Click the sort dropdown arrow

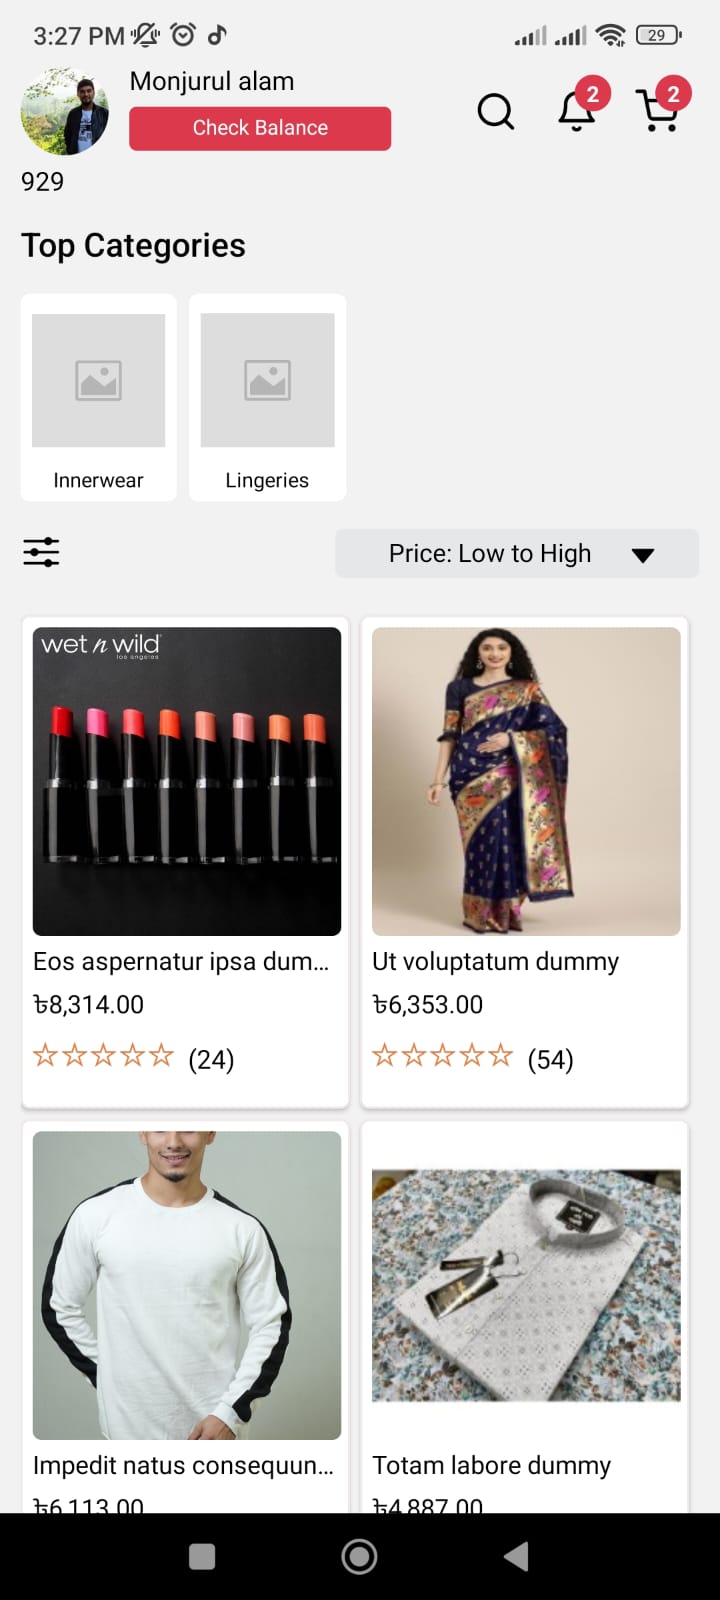[643, 555]
